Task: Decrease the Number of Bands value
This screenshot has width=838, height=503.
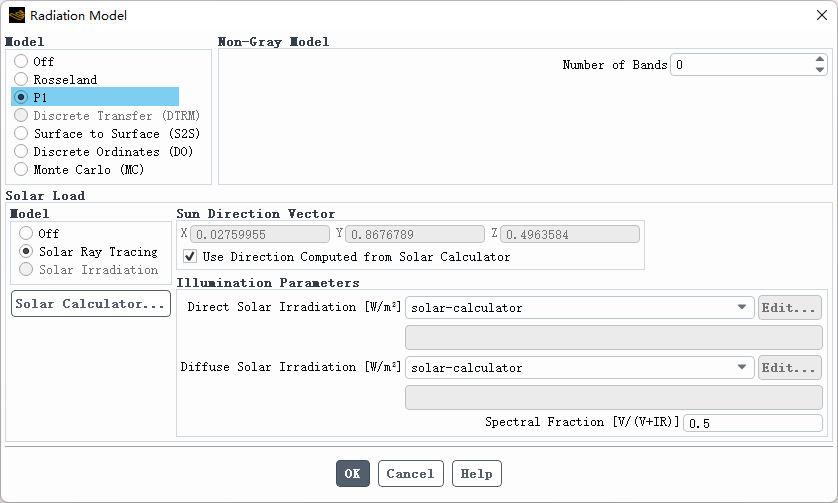Action: click(x=820, y=70)
